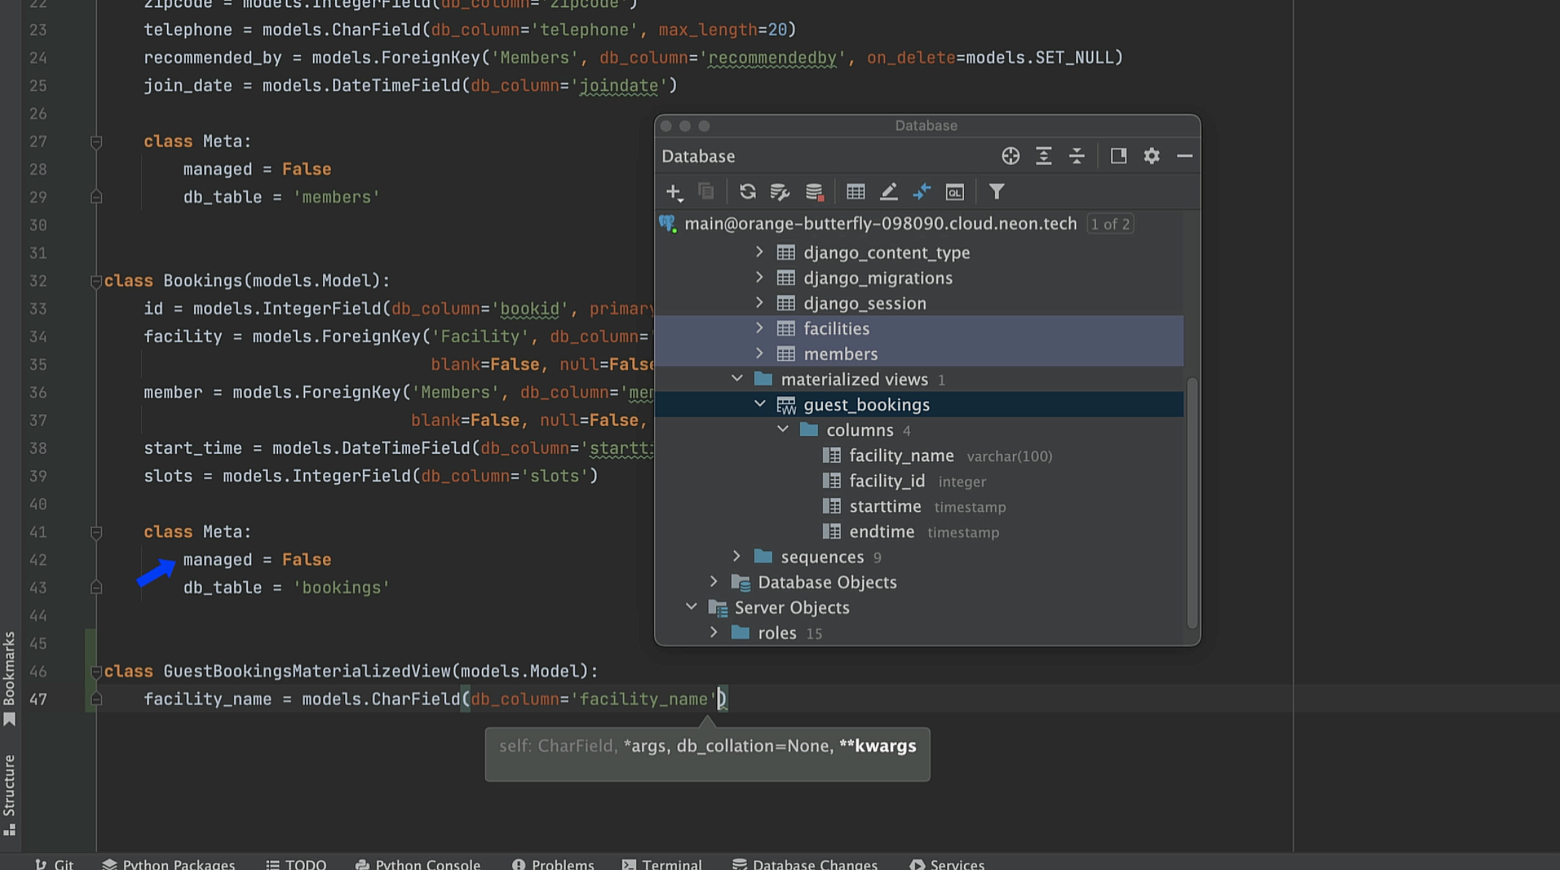Expand the roles folder
Viewport: 1560px width, 870px height.
coord(714,632)
